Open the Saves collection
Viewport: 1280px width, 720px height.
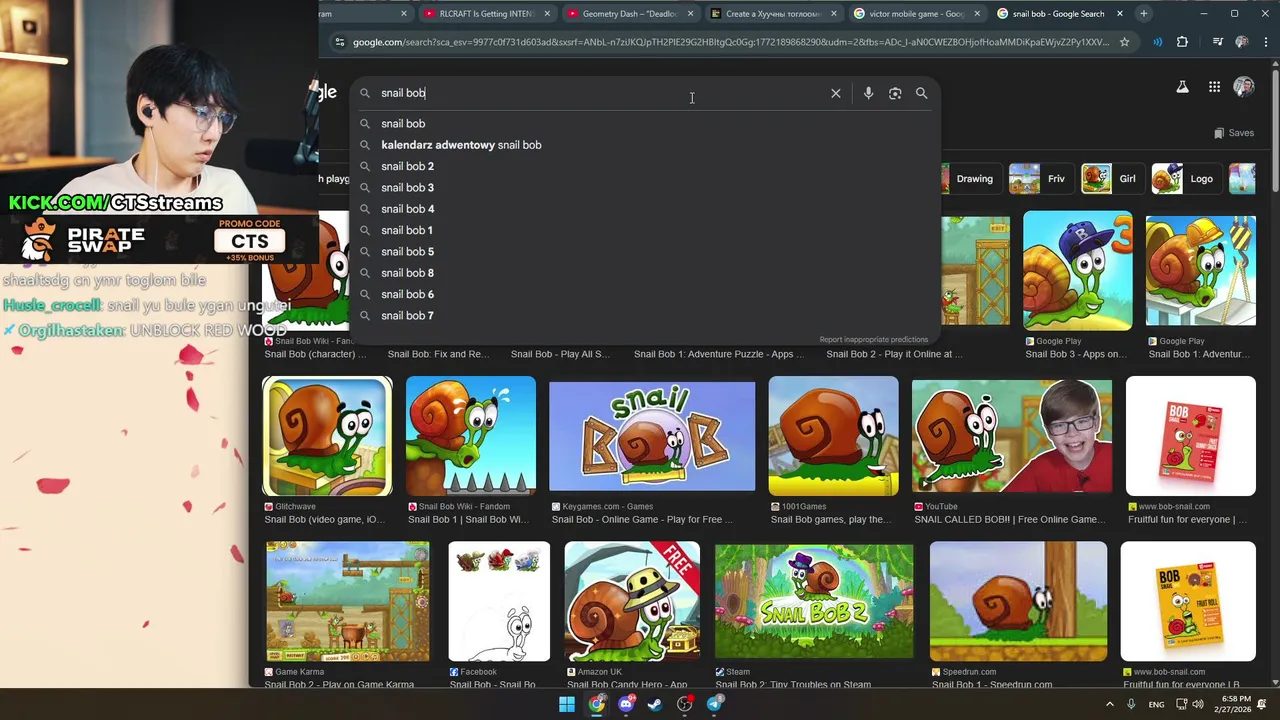coord(1233,133)
